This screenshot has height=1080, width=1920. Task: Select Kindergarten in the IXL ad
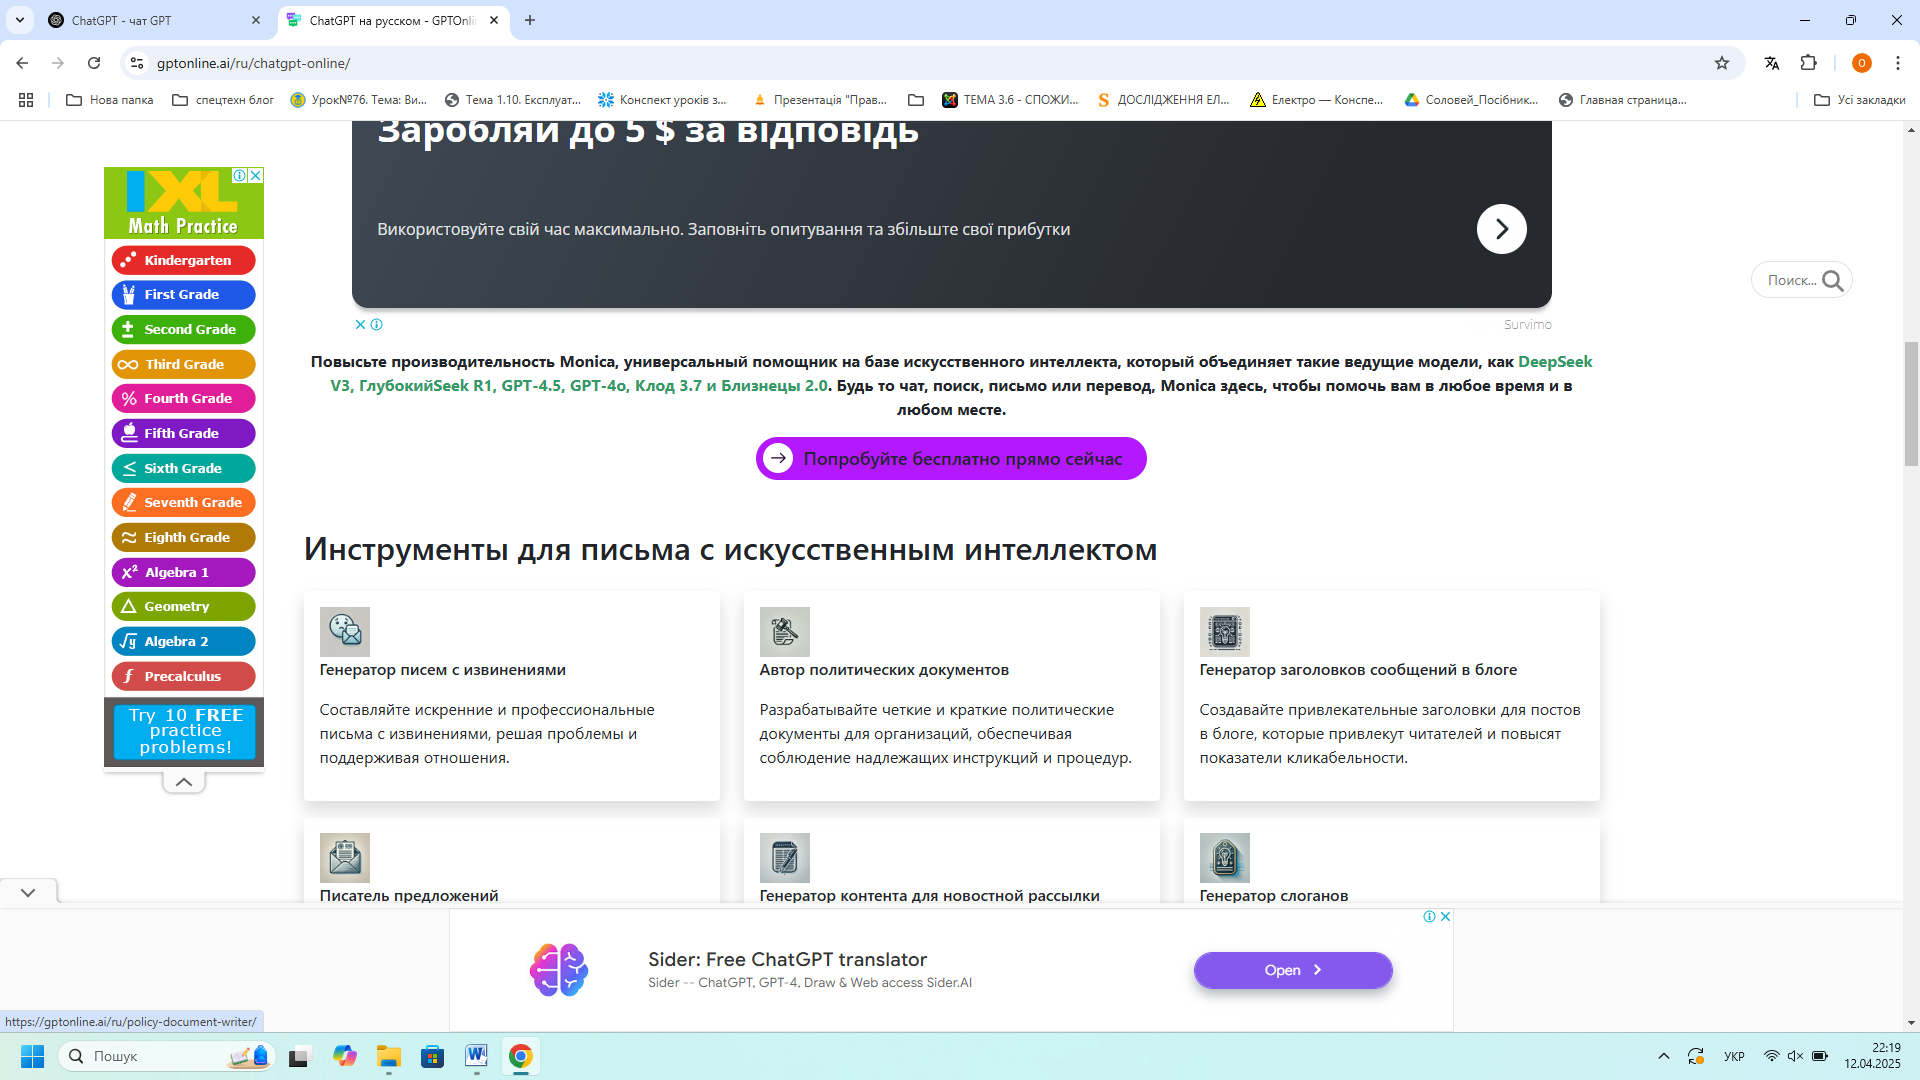[184, 260]
